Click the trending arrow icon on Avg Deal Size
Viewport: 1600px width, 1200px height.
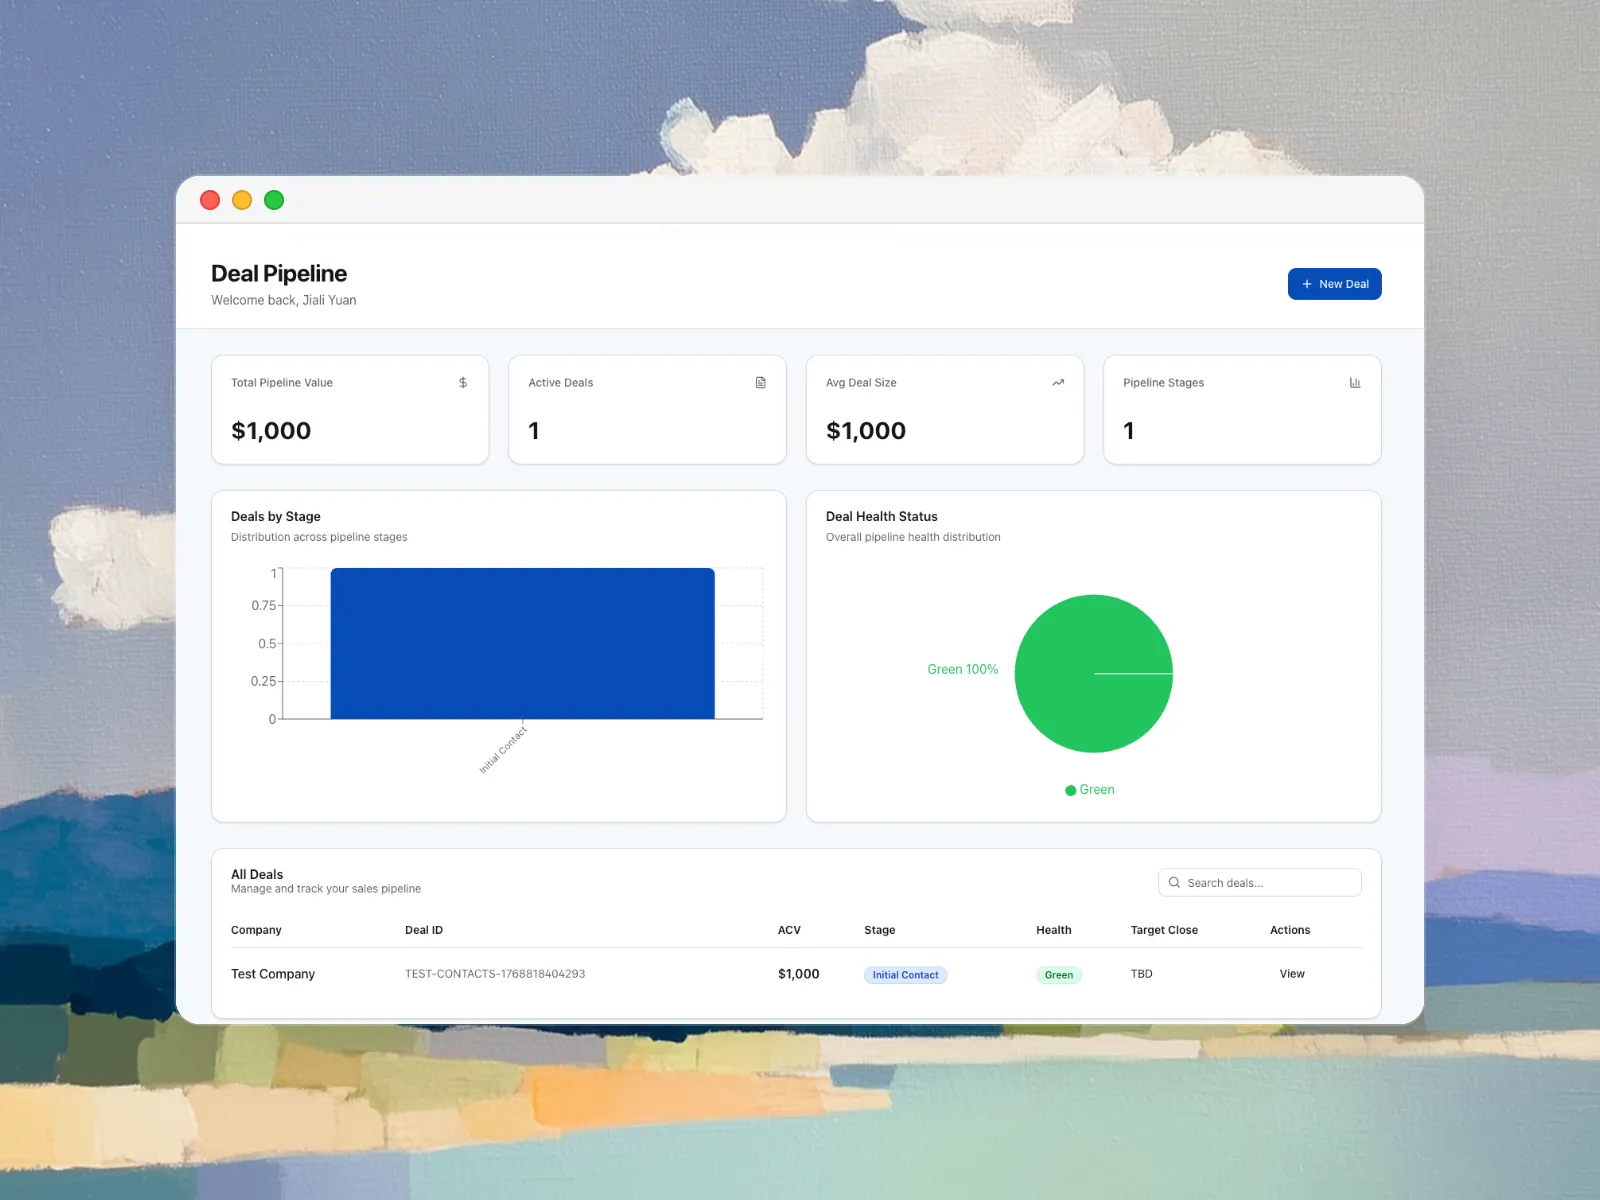(x=1058, y=383)
